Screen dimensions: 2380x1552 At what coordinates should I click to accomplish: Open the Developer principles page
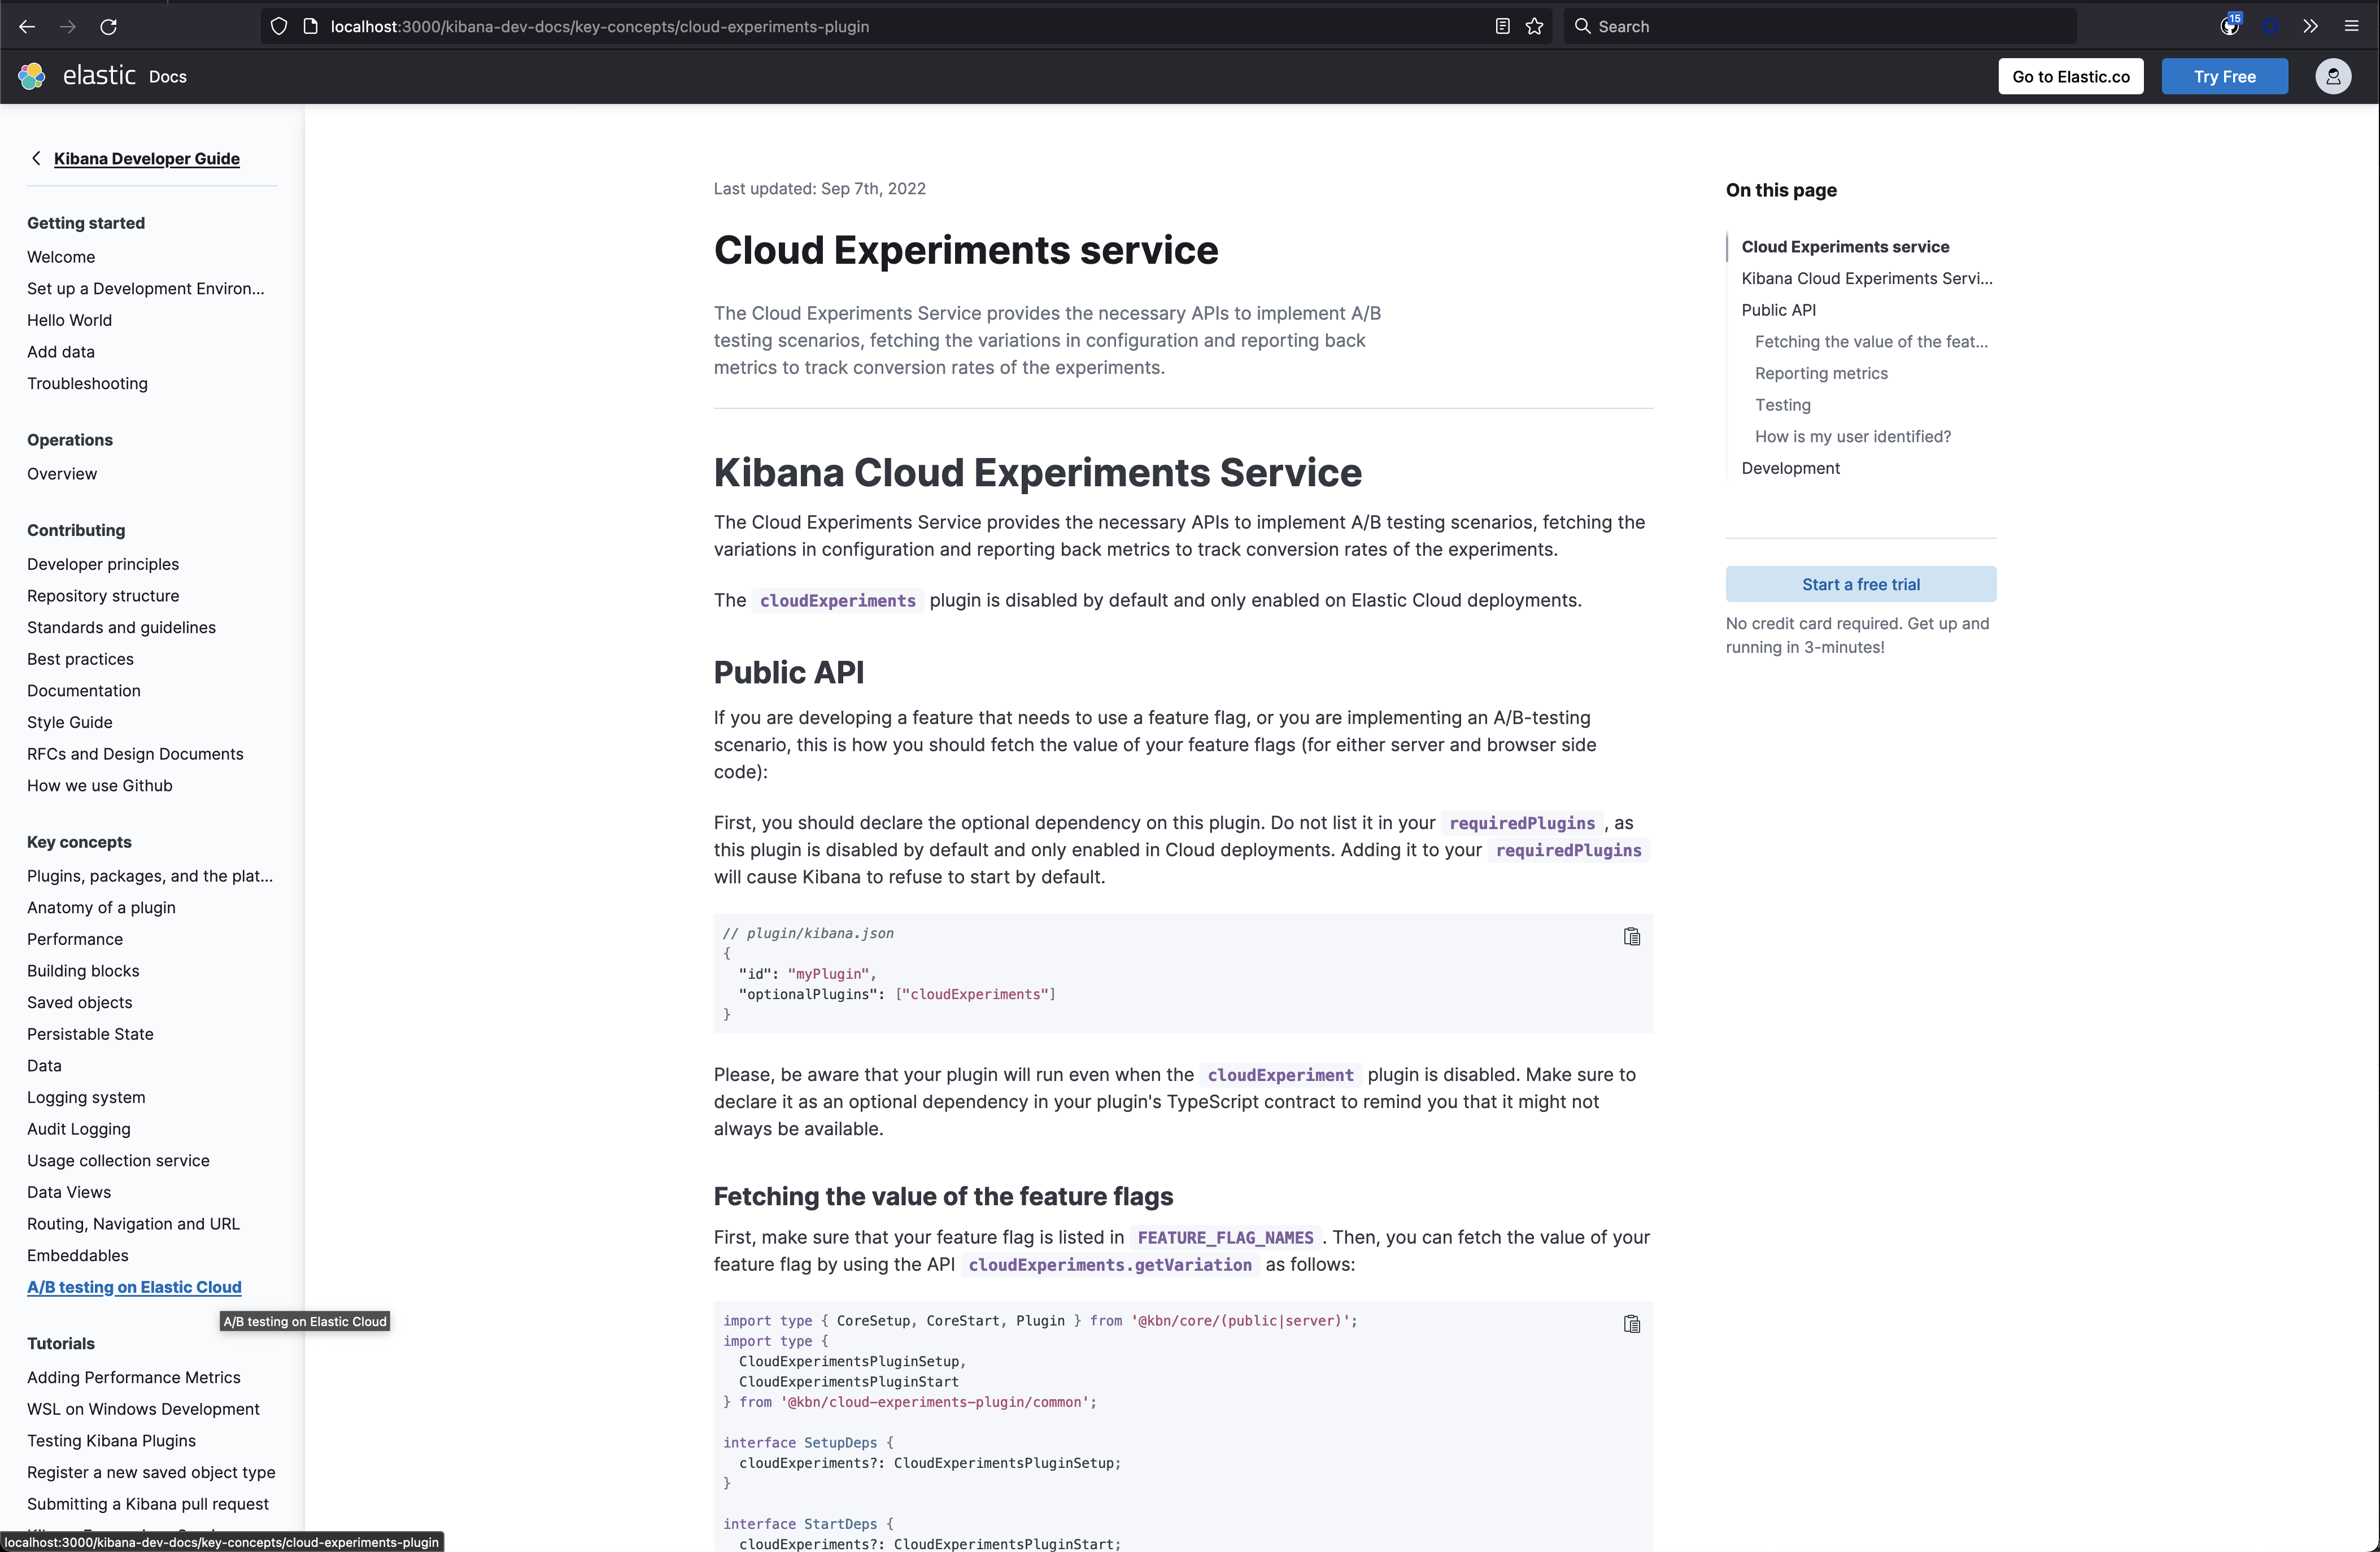tap(103, 564)
